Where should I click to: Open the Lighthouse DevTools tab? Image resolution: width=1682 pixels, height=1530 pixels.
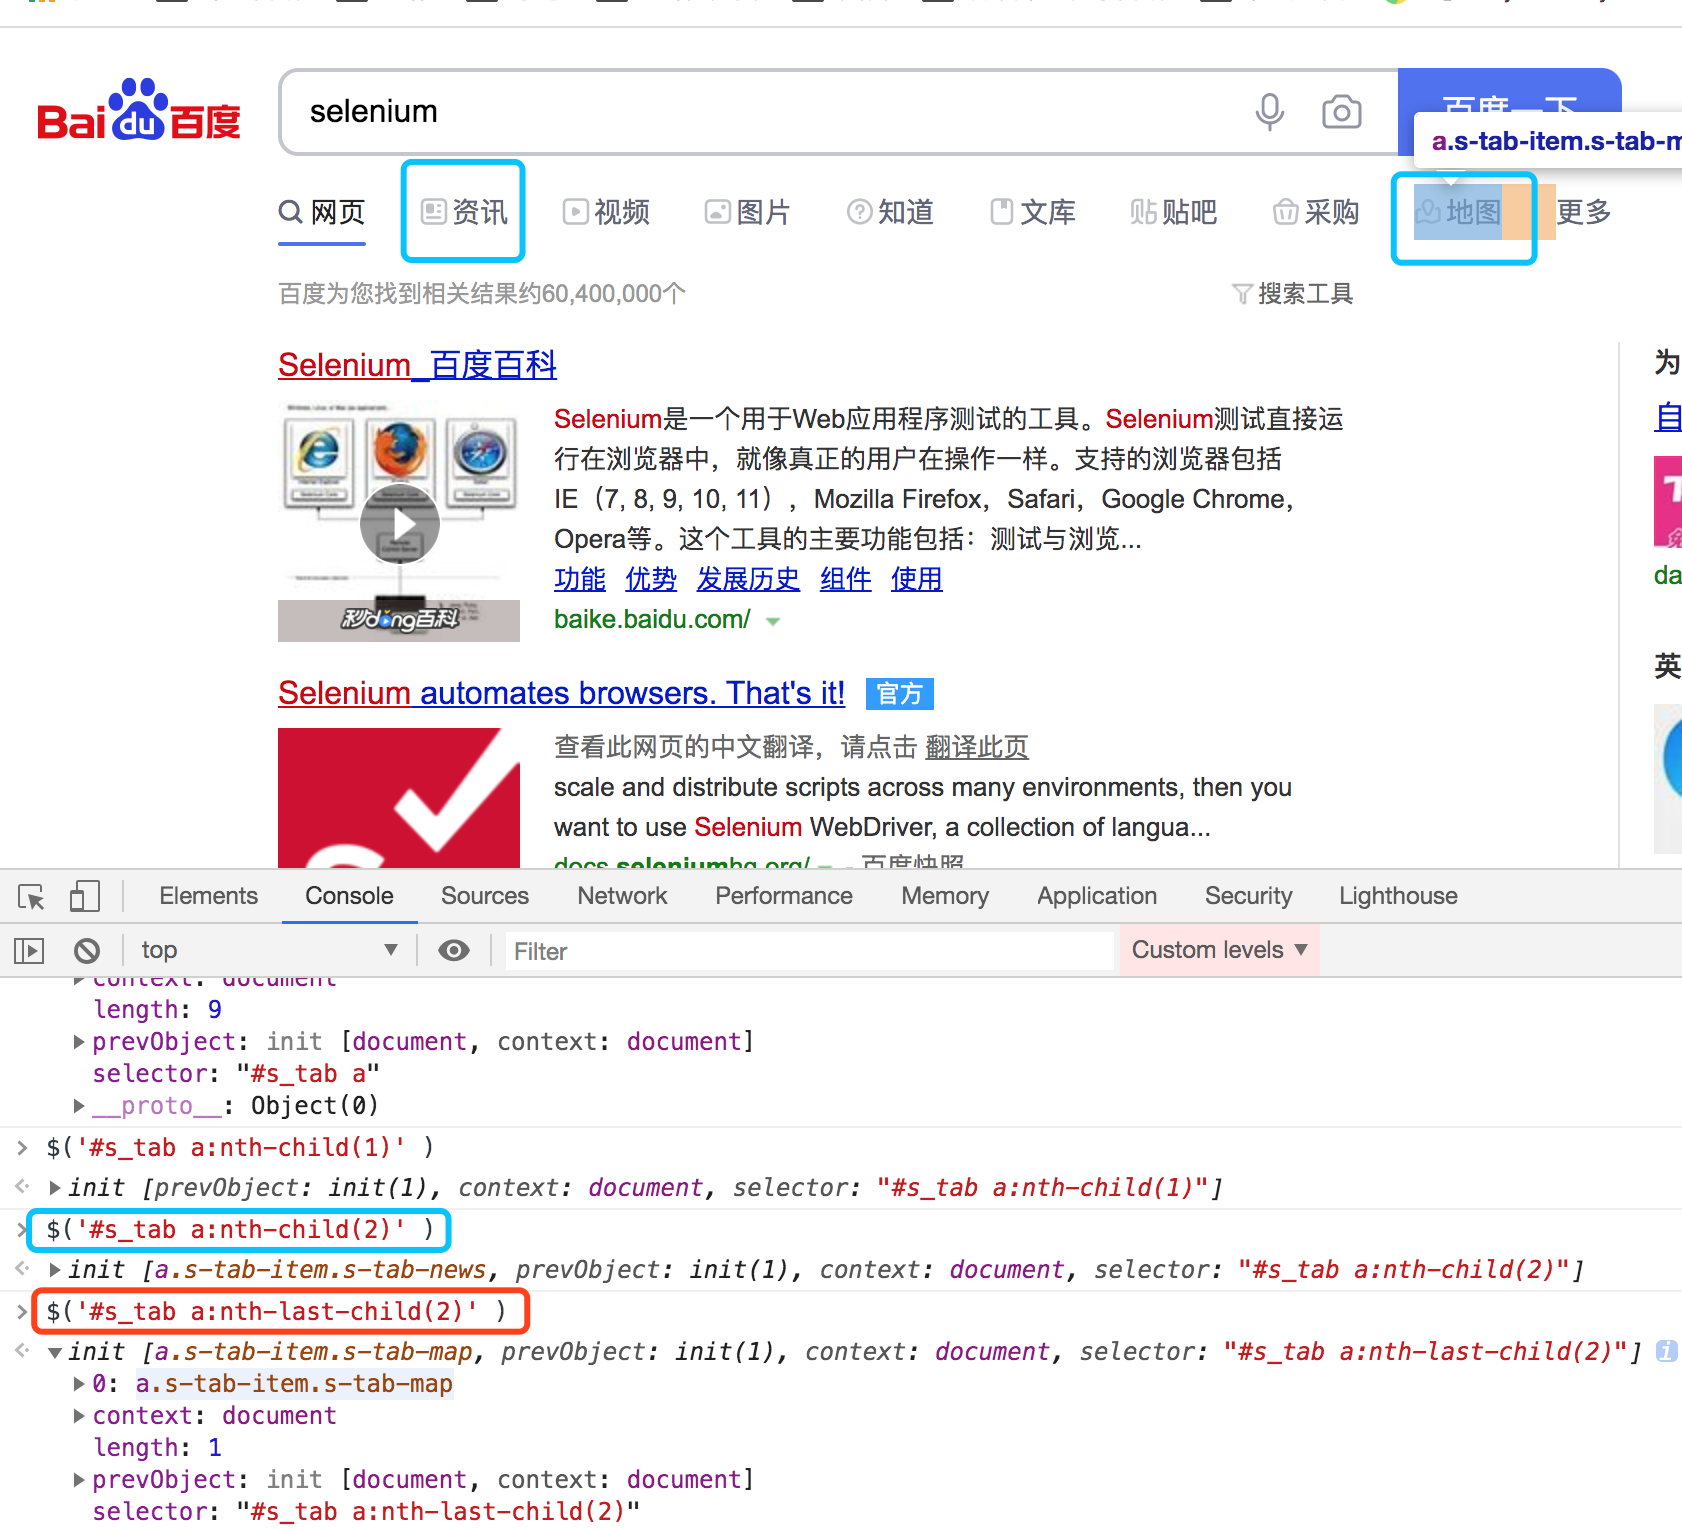[1398, 896]
